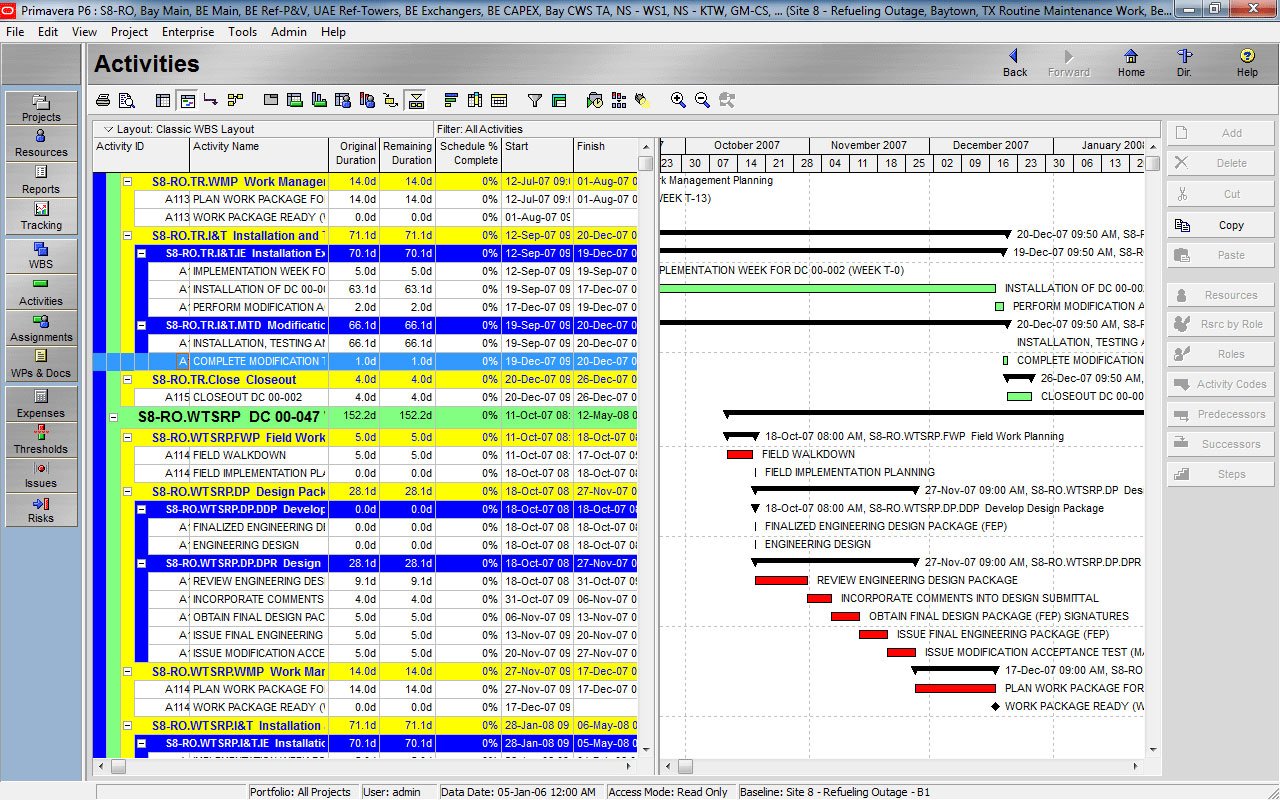
Task: Toggle the Gantt Chart view button
Action: (187, 100)
